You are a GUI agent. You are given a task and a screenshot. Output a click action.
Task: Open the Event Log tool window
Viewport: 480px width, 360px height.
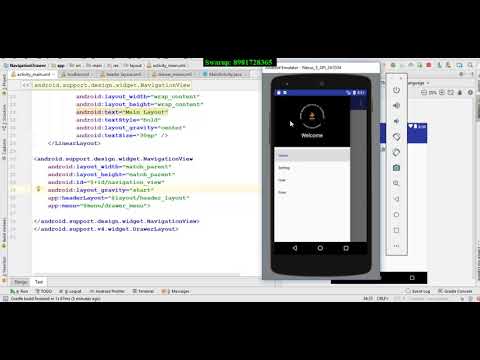coord(418,291)
